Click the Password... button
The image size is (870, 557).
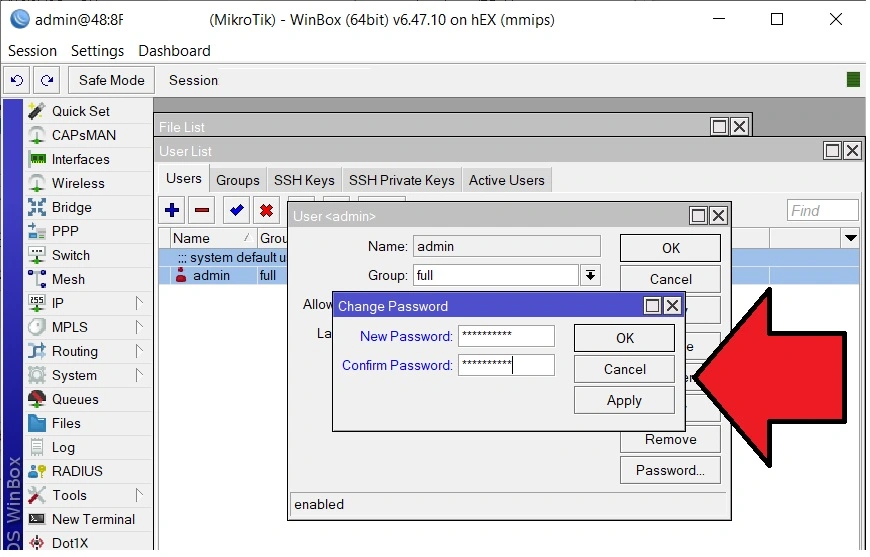tap(670, 470)
